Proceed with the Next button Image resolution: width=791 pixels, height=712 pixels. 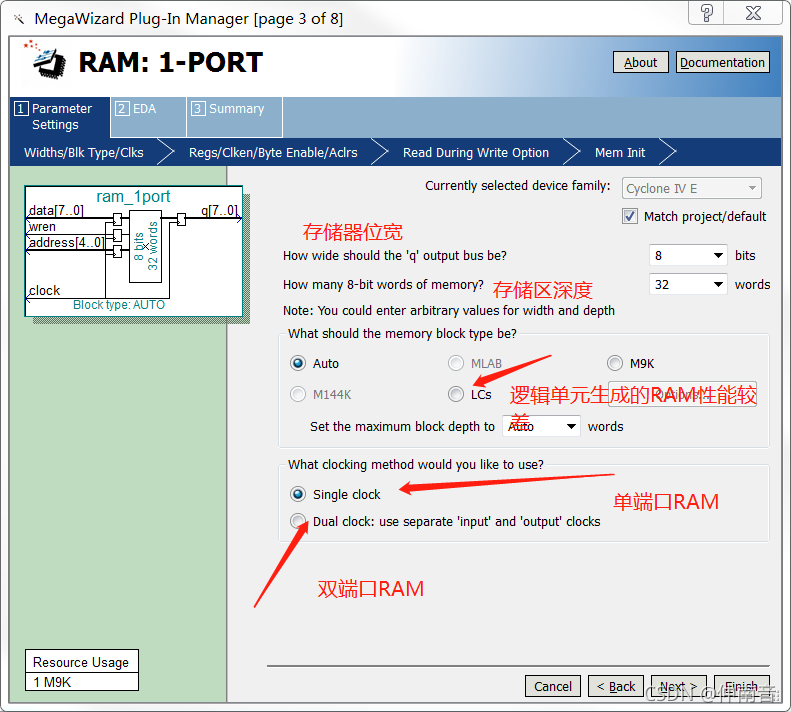pos(679,686)
